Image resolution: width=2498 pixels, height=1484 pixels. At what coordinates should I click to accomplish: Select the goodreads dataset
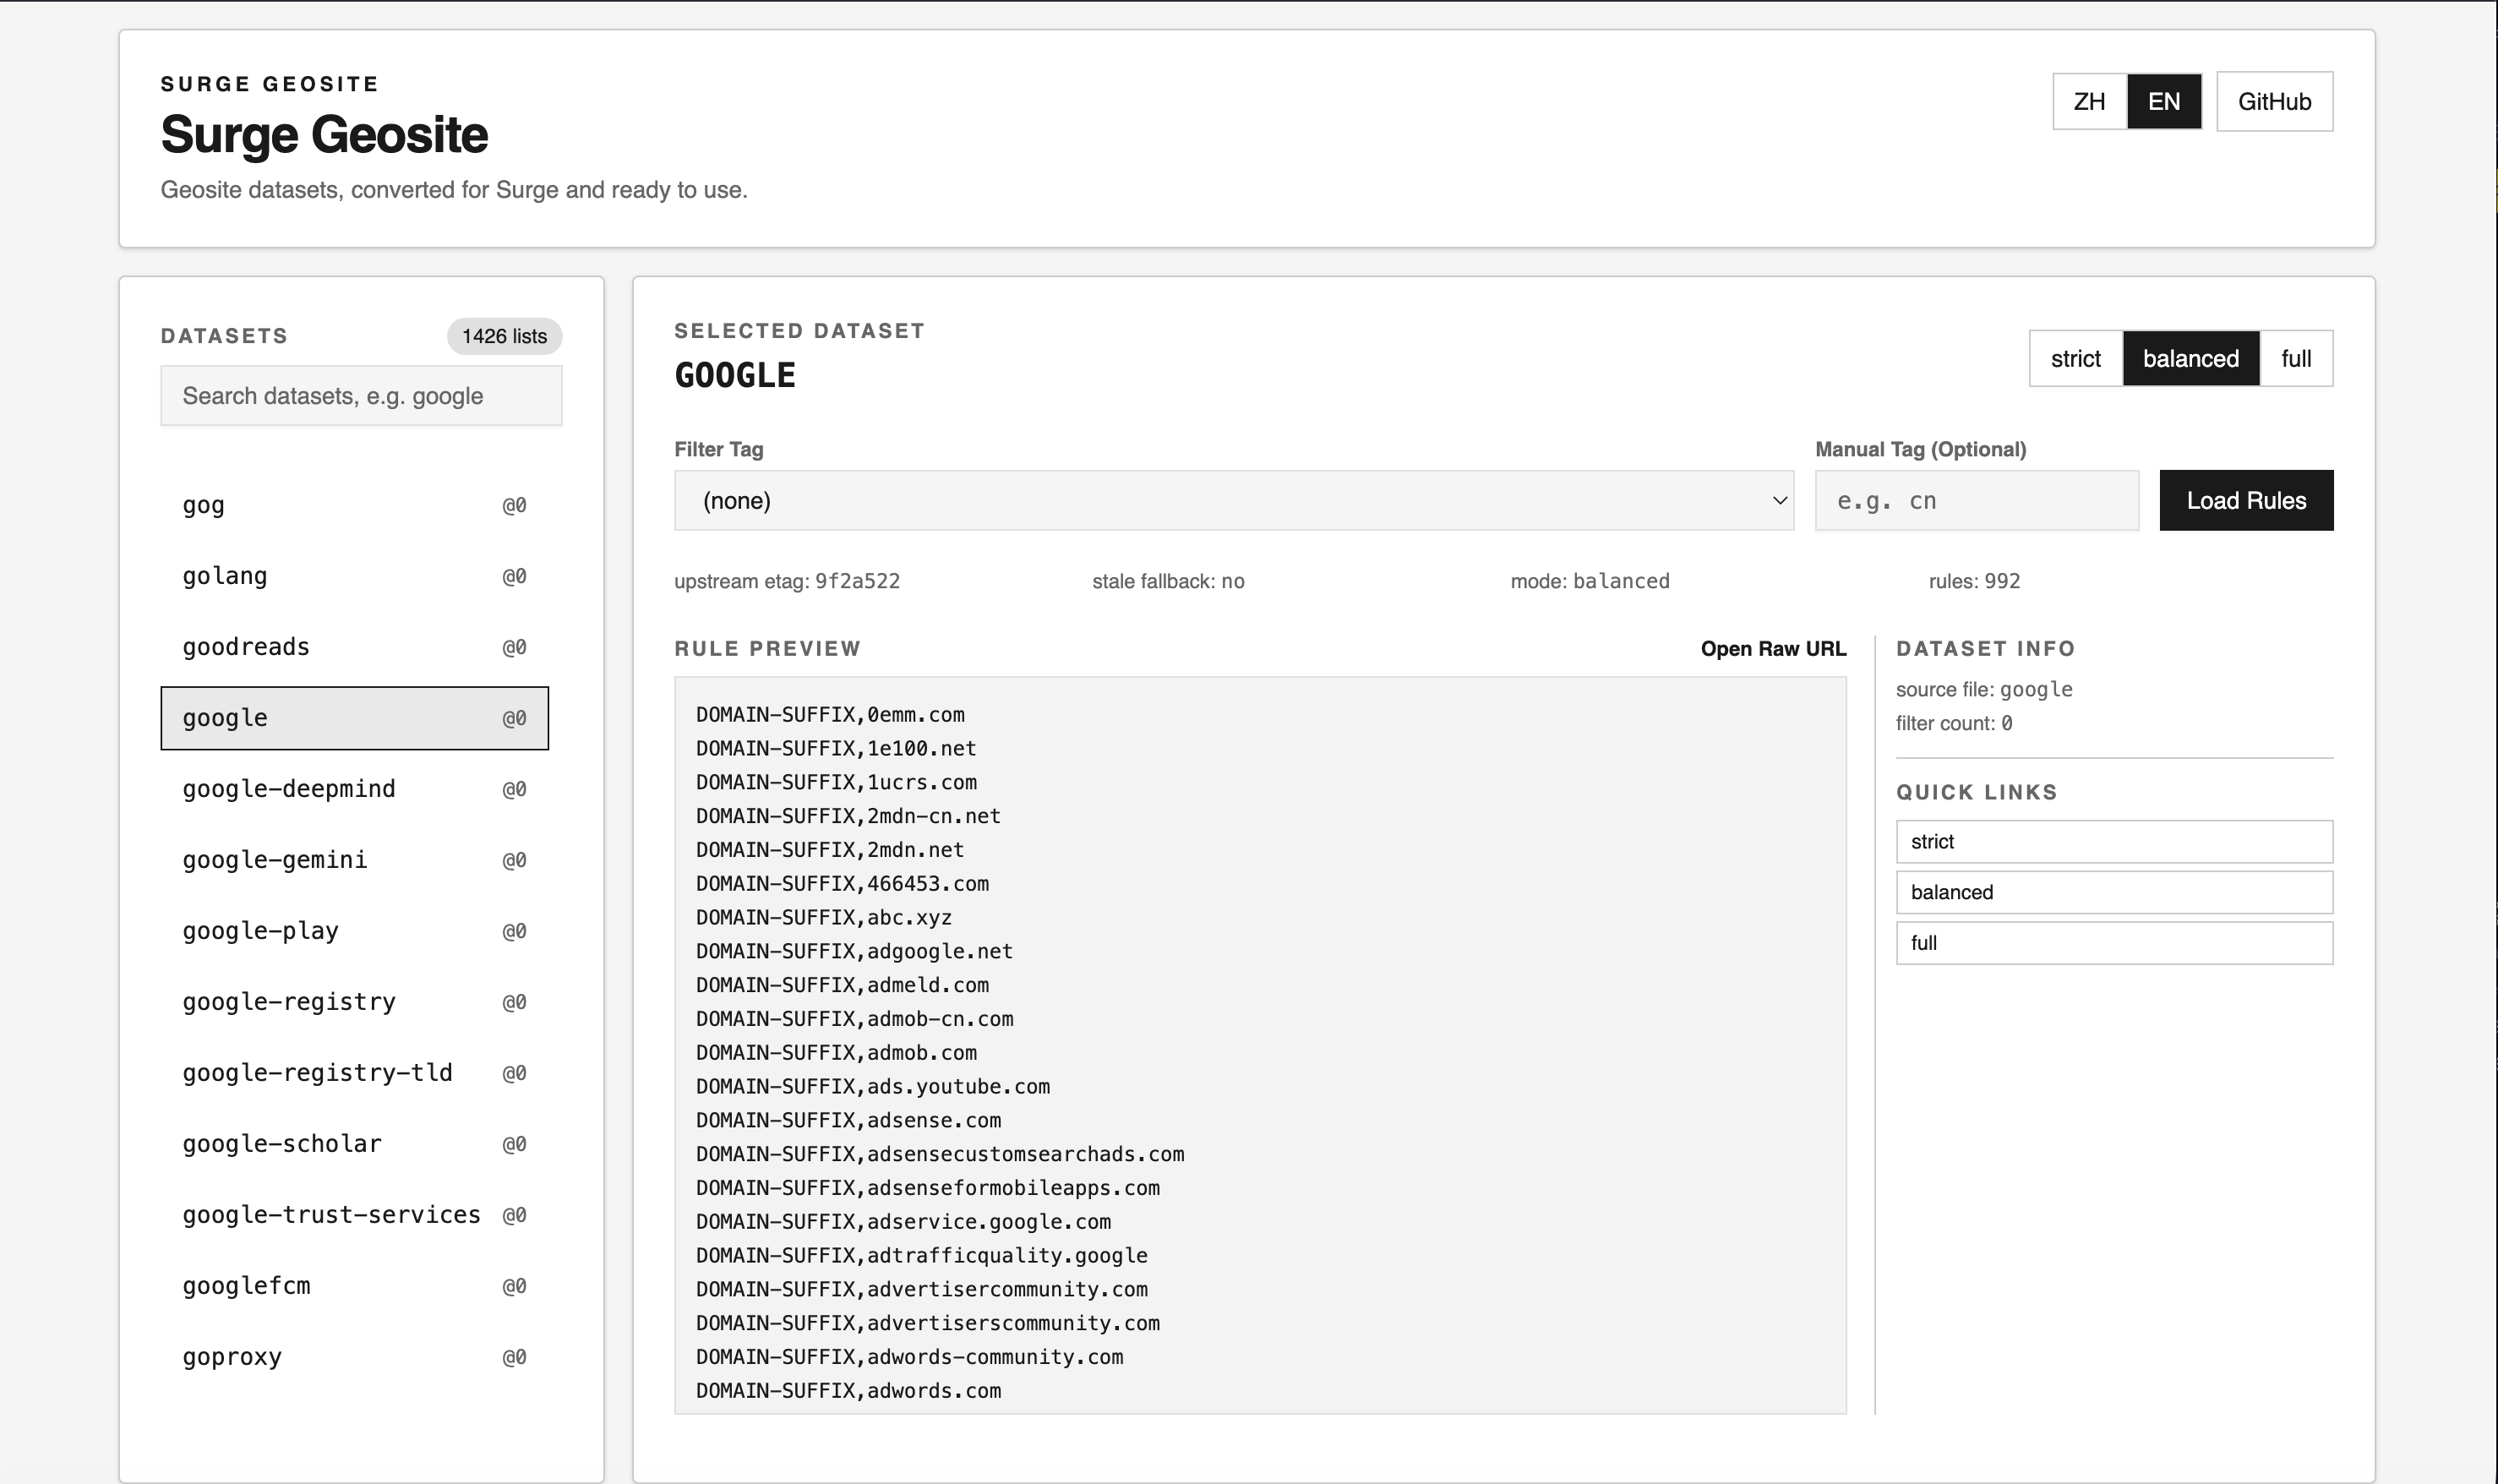354,647
